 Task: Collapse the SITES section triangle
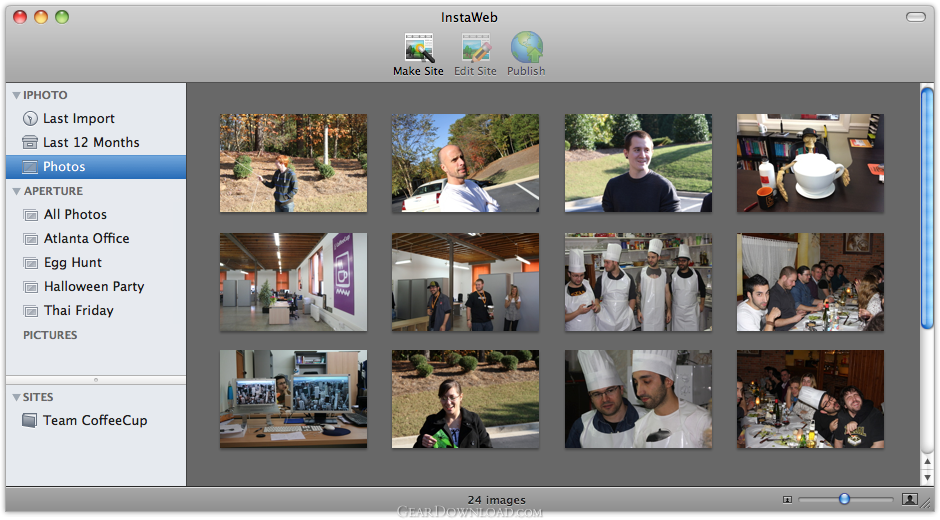click(16, 398)
